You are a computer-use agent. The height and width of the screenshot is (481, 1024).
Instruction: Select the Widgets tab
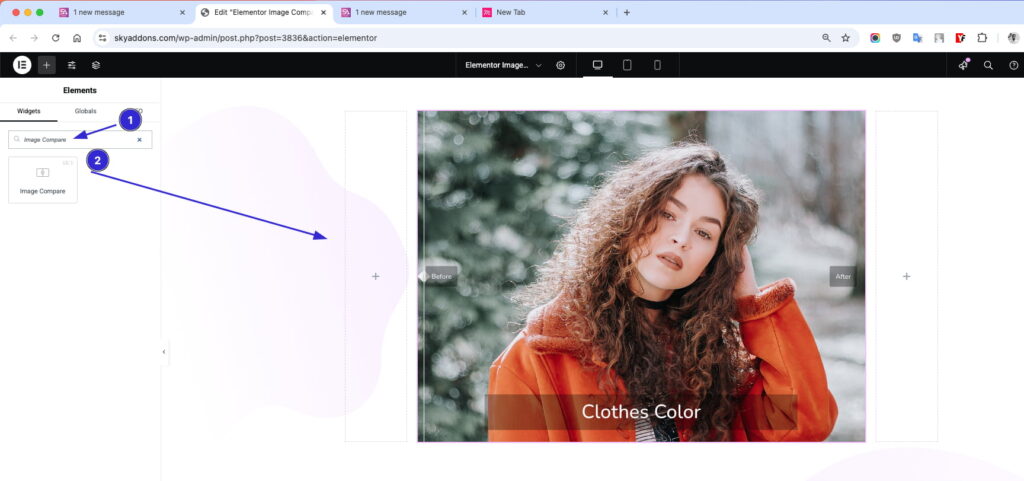(29, 112)
